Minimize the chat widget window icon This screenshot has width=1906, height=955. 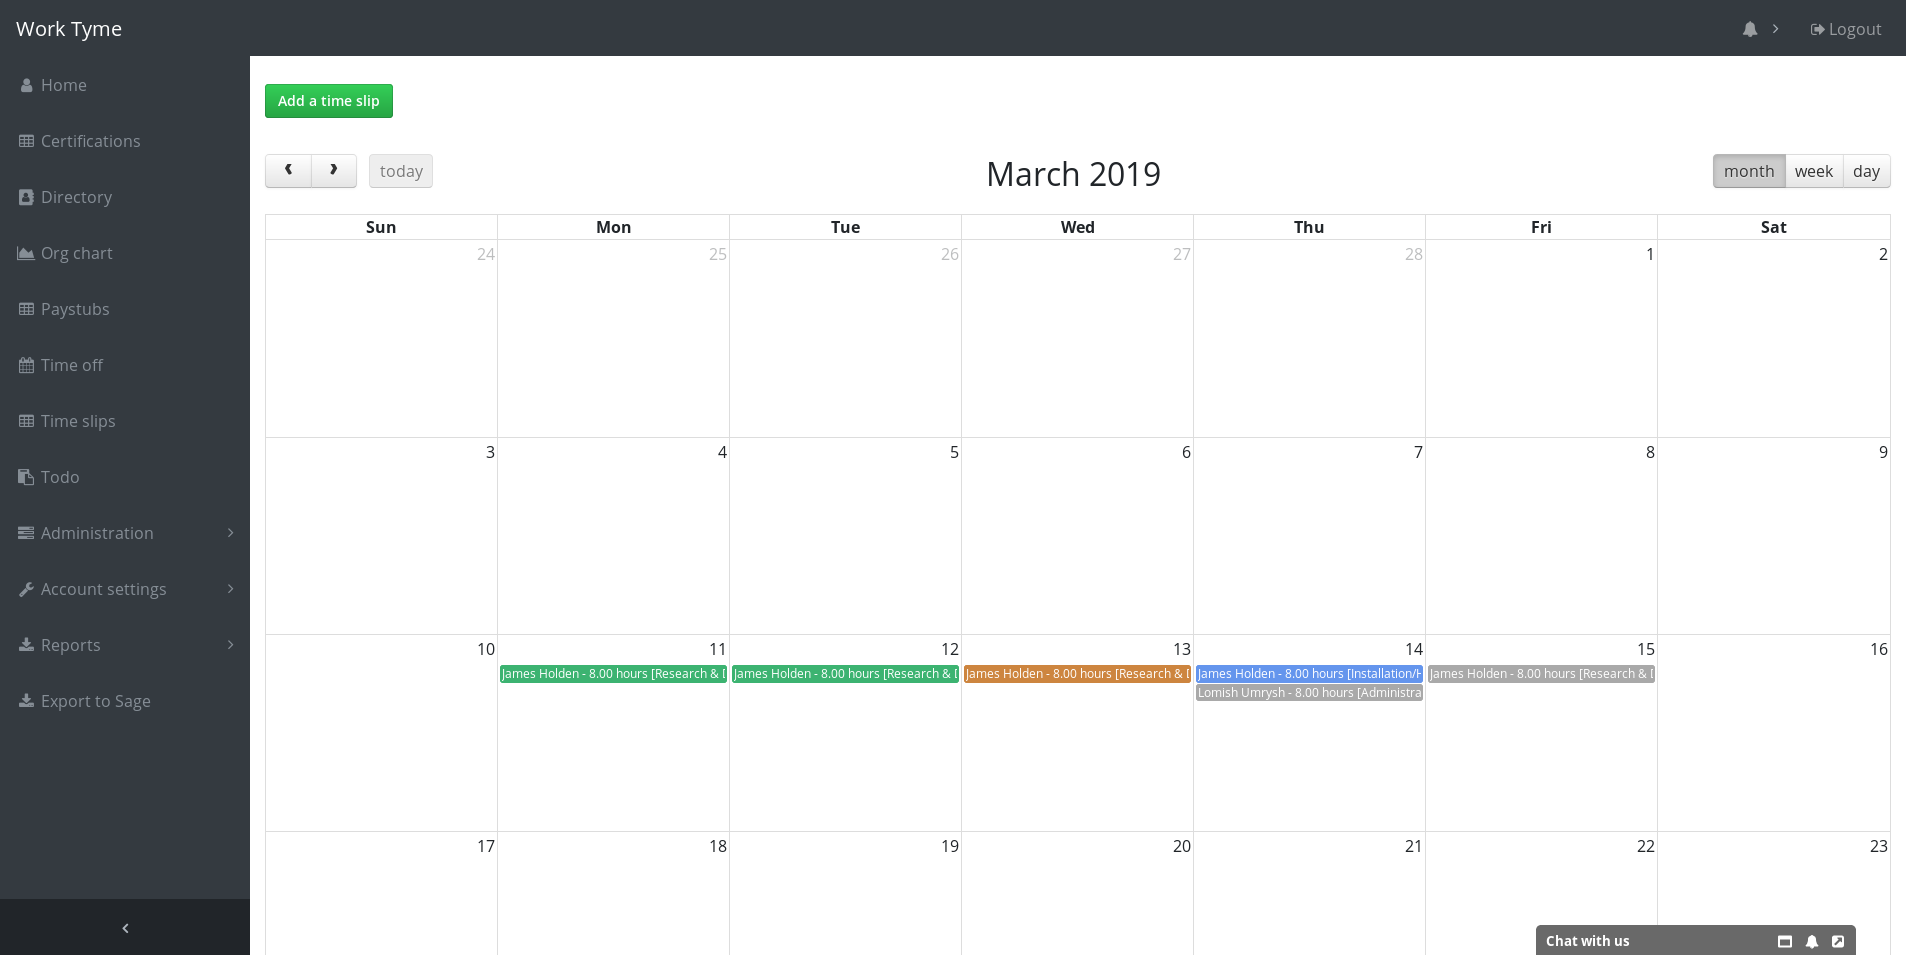(1784, 941)
